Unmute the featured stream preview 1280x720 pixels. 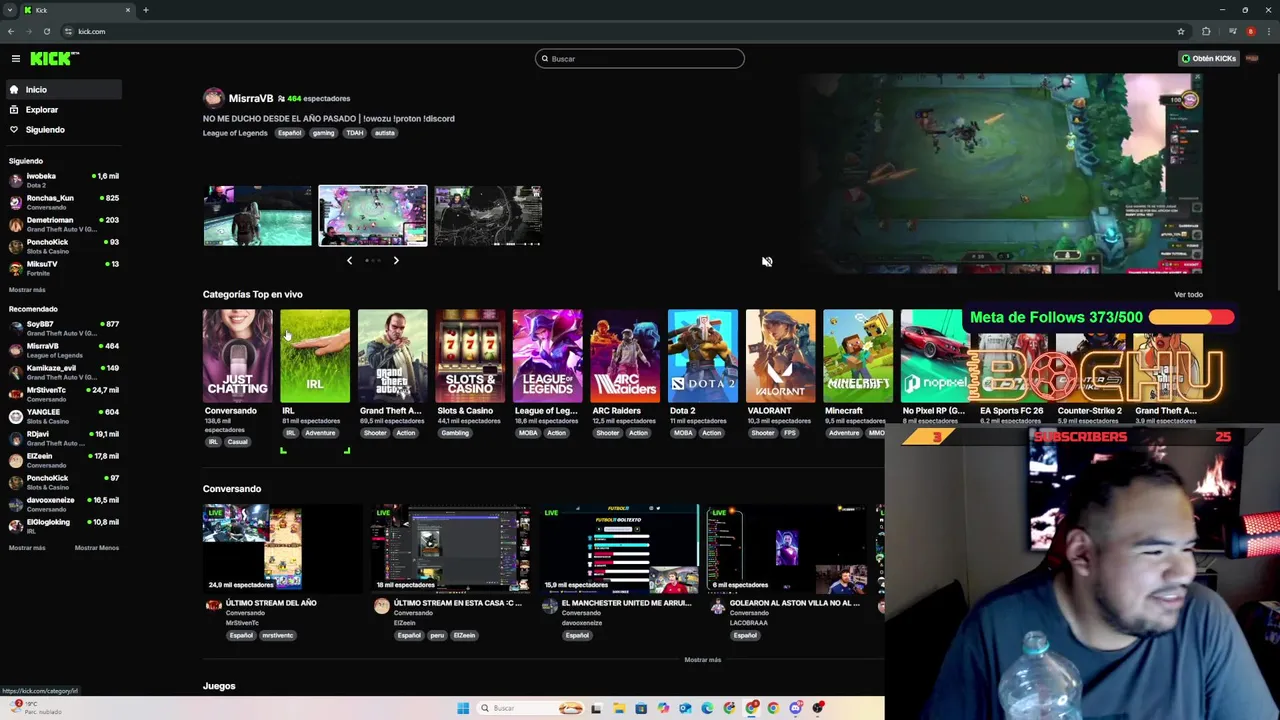(x=767, y=262)
